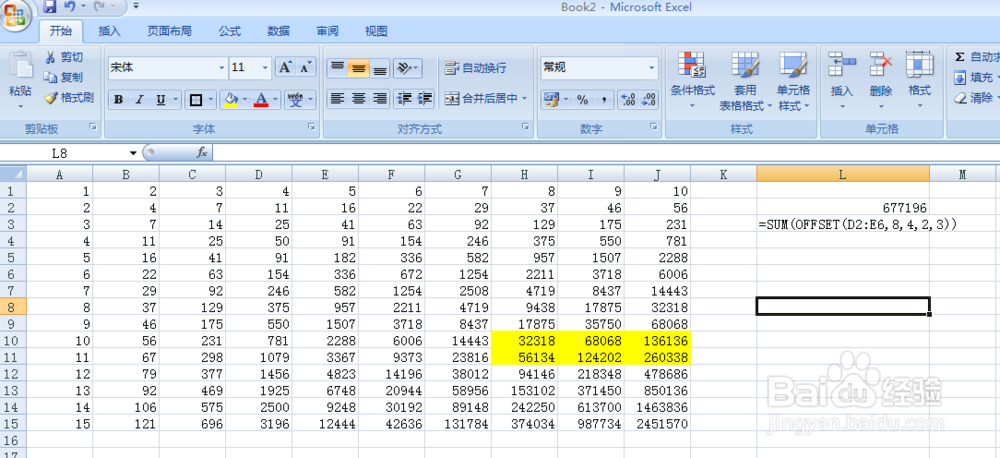This screenshot has height=458, width=1000.
Task: Open the undo history dropdown arrow
Action: click(84, 7)
